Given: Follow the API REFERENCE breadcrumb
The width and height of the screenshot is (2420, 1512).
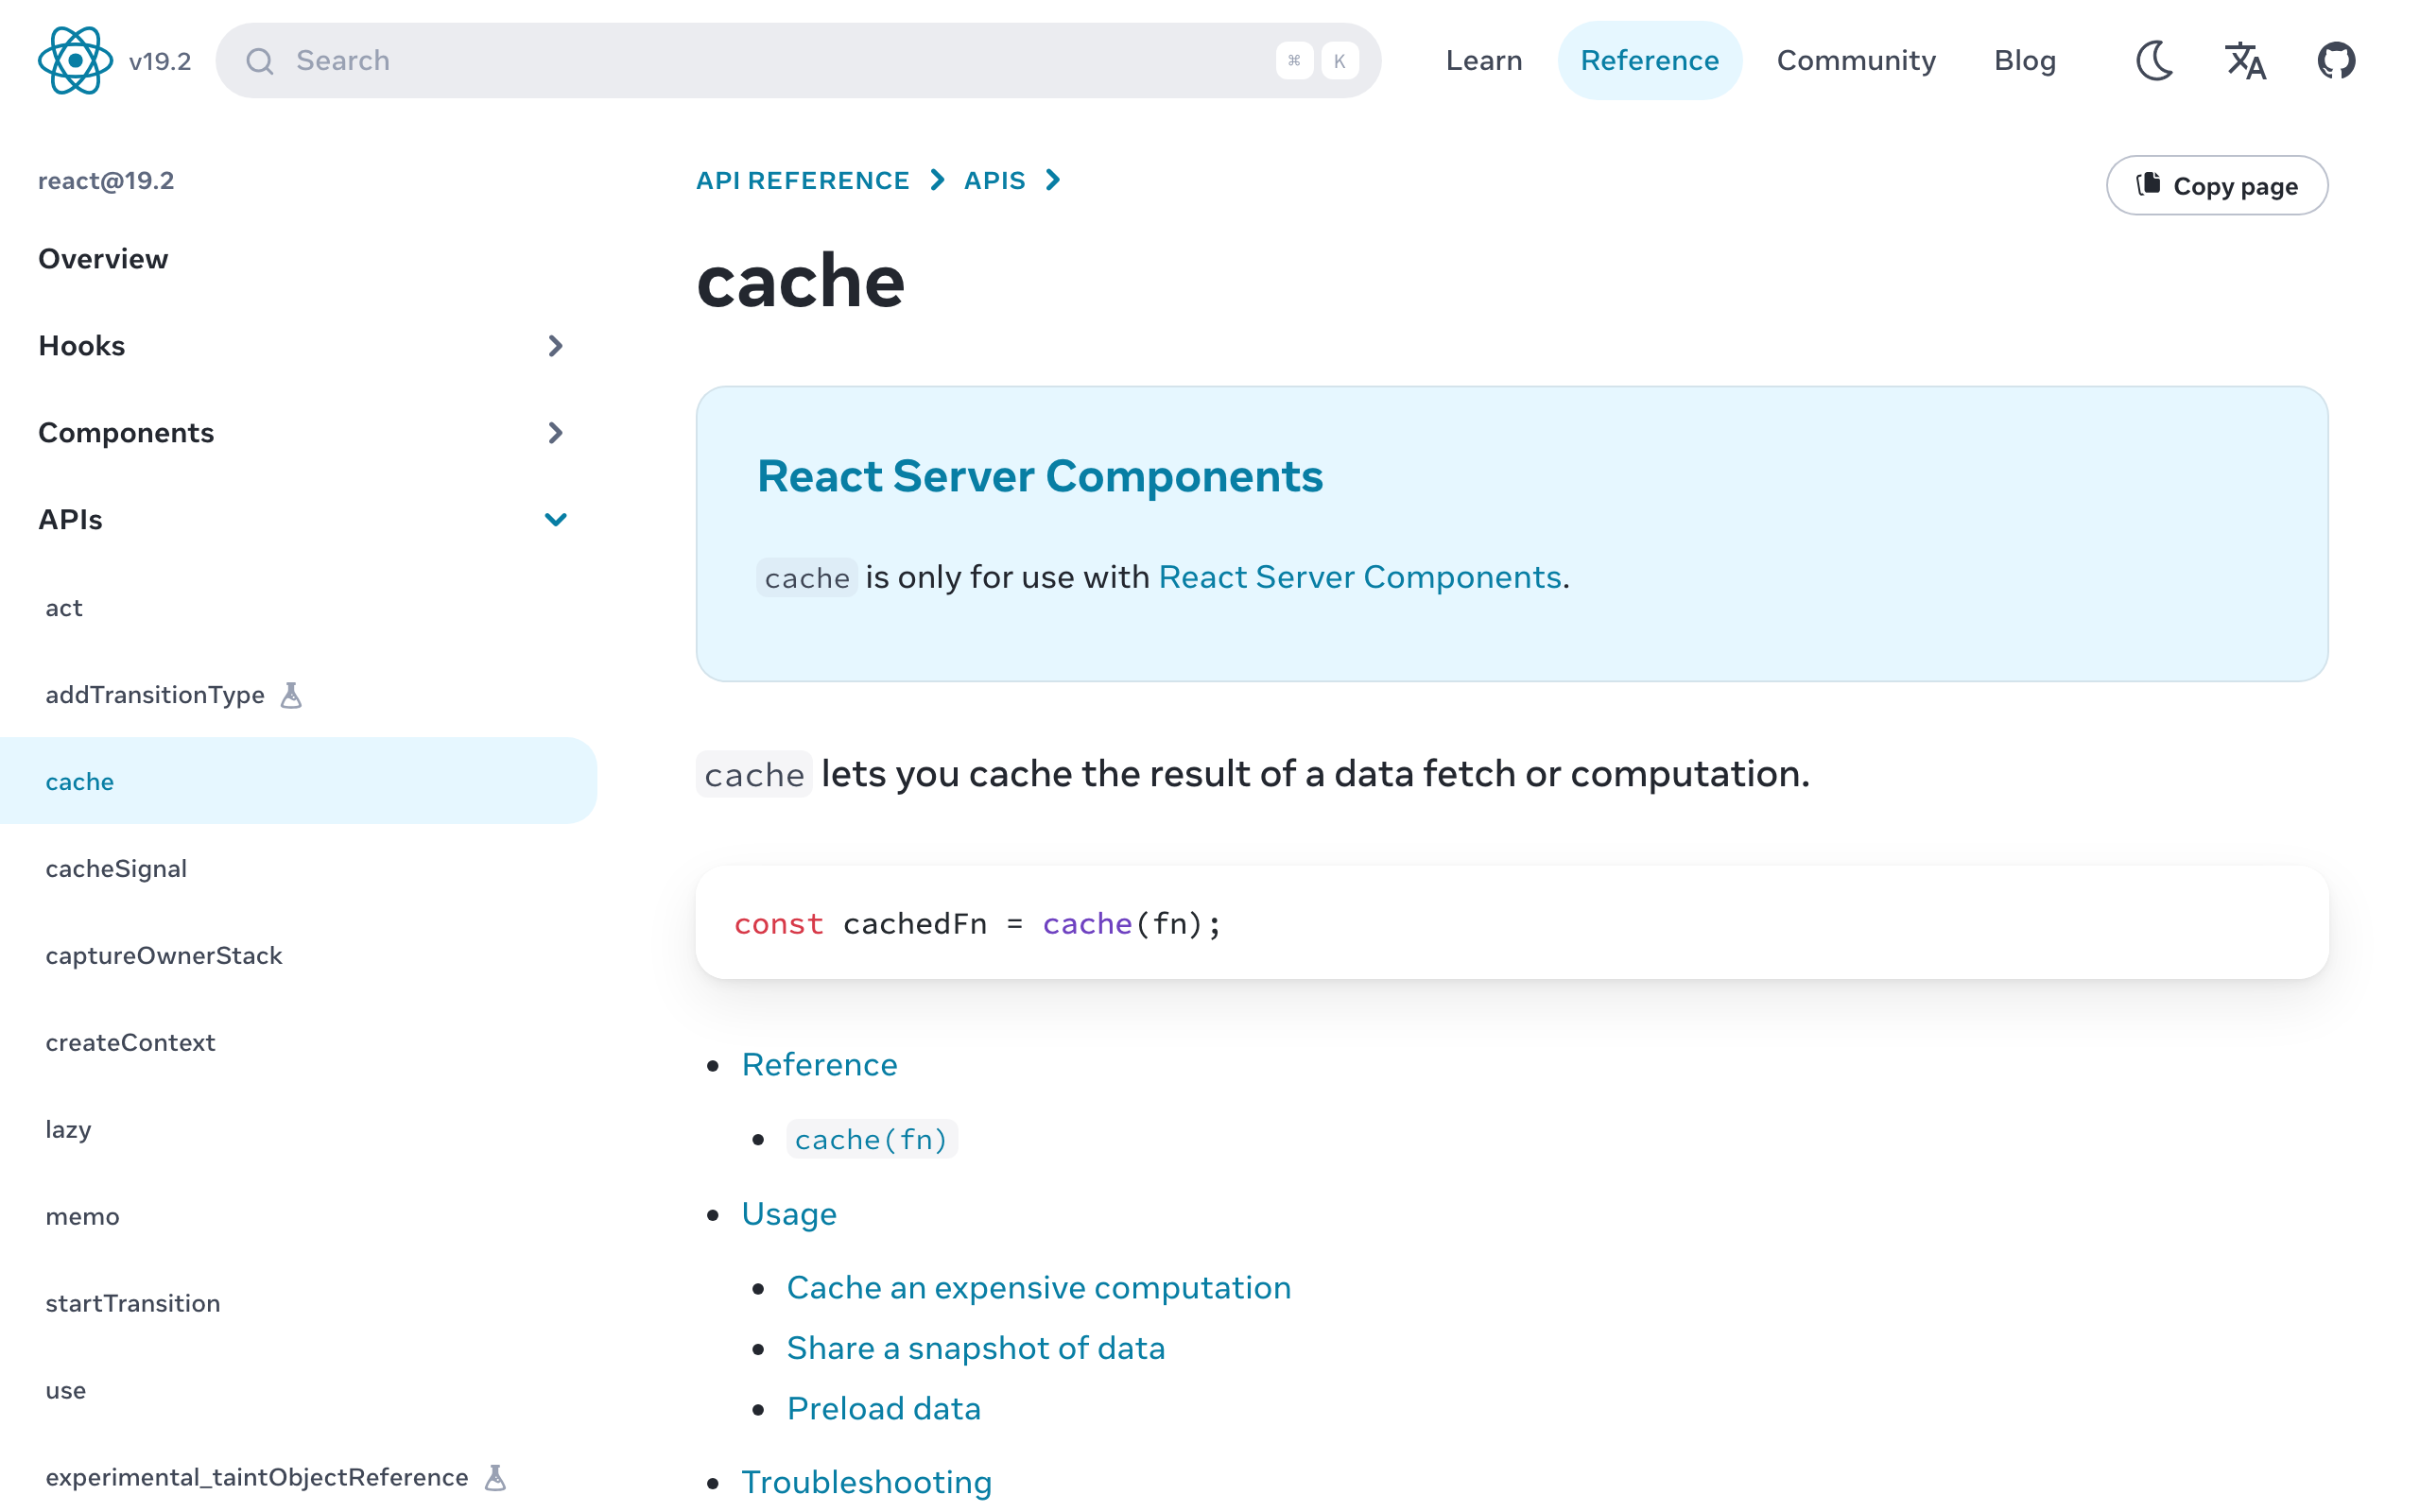Looking at the screenshot, I should (x=802, y=180).
